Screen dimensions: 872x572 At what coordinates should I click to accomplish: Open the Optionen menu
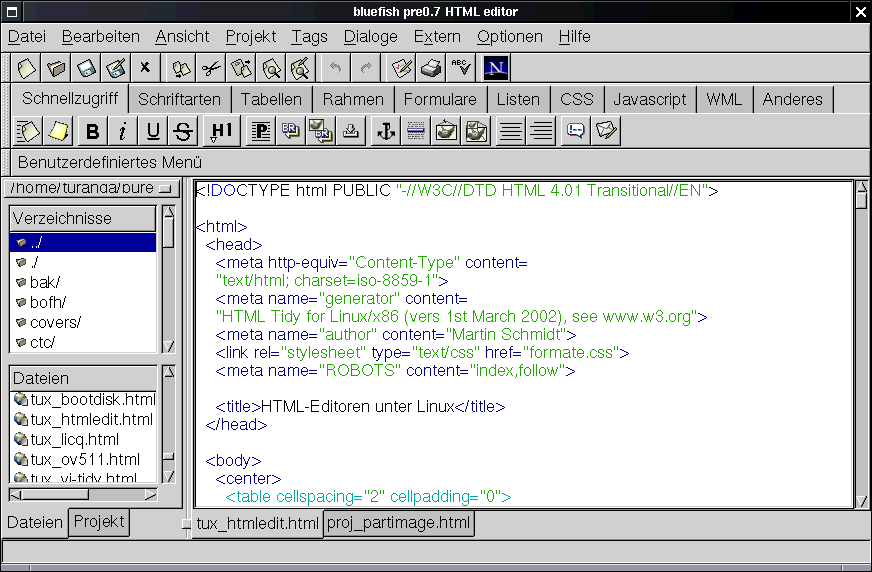[509, 37]
